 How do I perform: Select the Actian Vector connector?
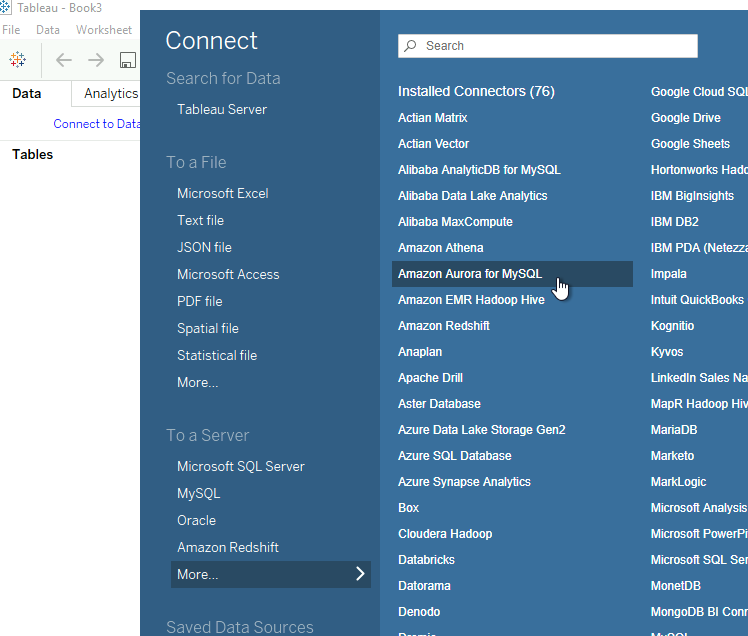pyautogui.click(x=434, y=144)
